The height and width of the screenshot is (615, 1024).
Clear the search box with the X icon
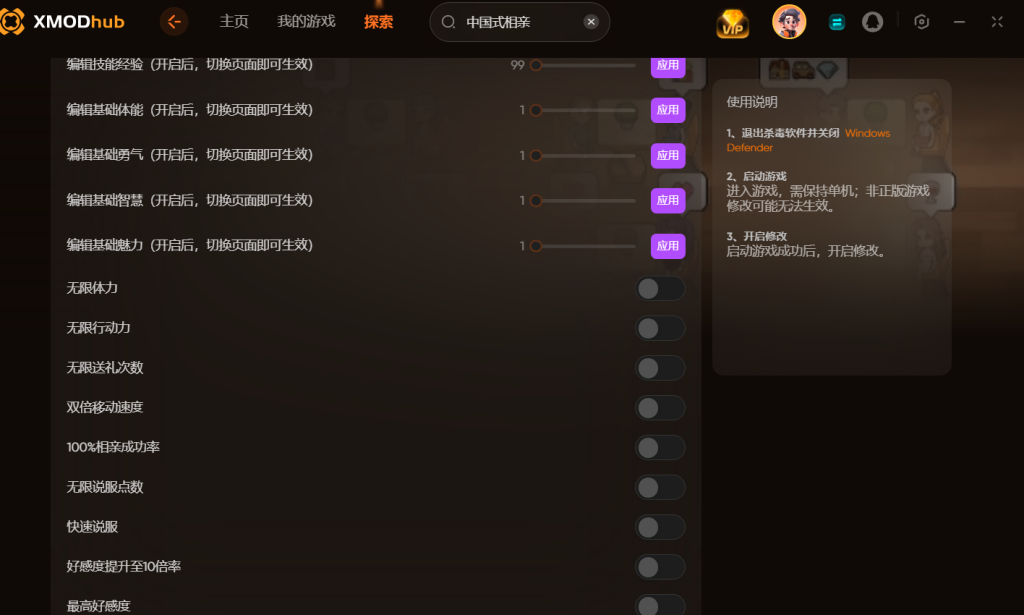tap(591, 22)
